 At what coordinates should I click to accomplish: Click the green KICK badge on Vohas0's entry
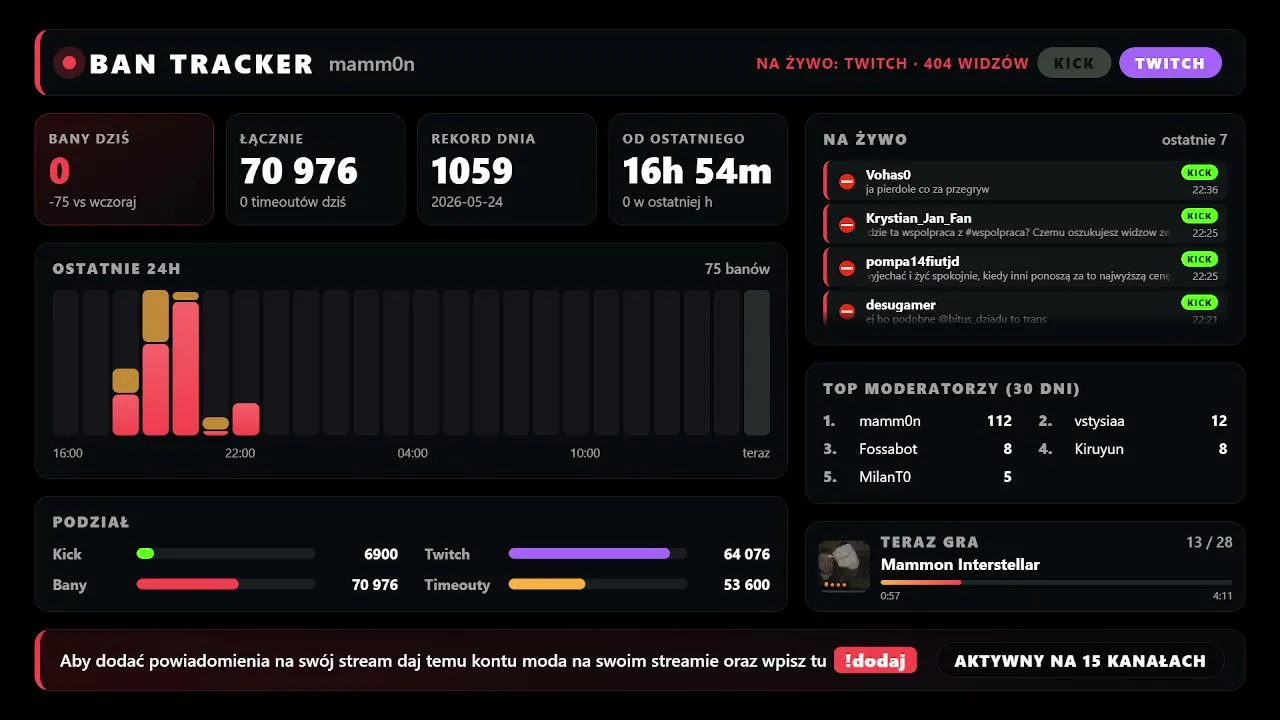pos(1199,173)
